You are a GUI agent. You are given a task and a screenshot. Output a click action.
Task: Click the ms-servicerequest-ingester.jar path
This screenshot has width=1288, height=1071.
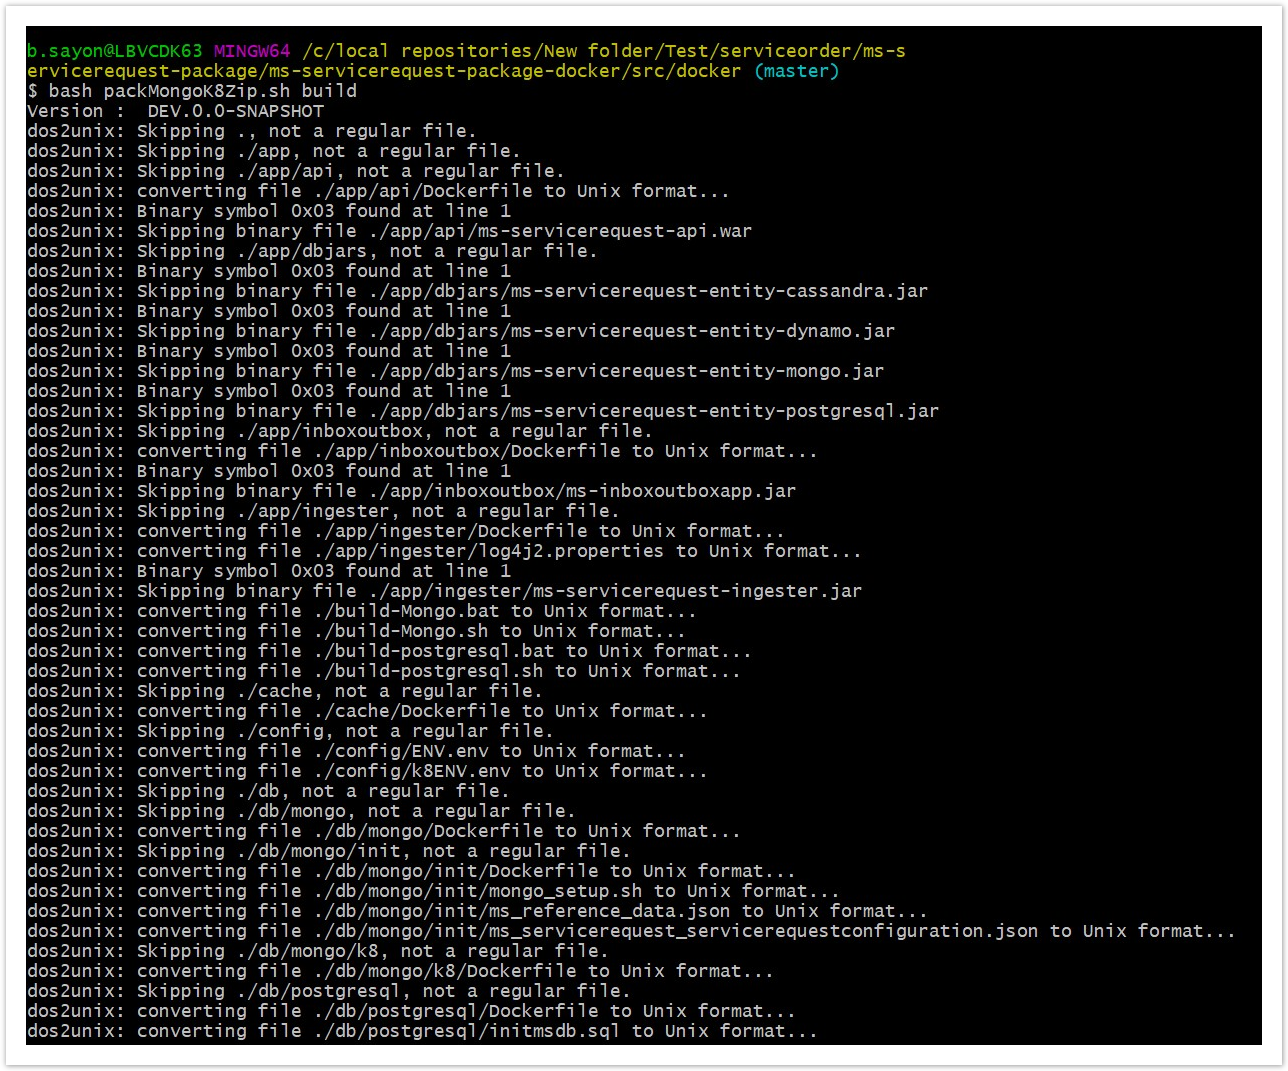coord(615,591)
